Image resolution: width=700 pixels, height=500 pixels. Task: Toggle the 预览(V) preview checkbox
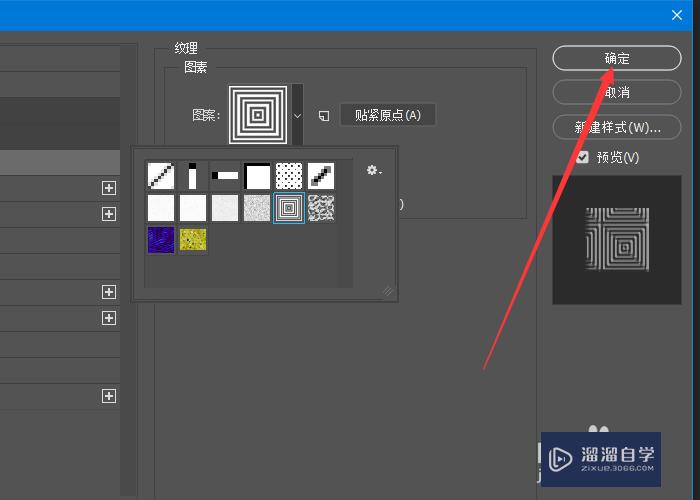click(x=582, y=157)
